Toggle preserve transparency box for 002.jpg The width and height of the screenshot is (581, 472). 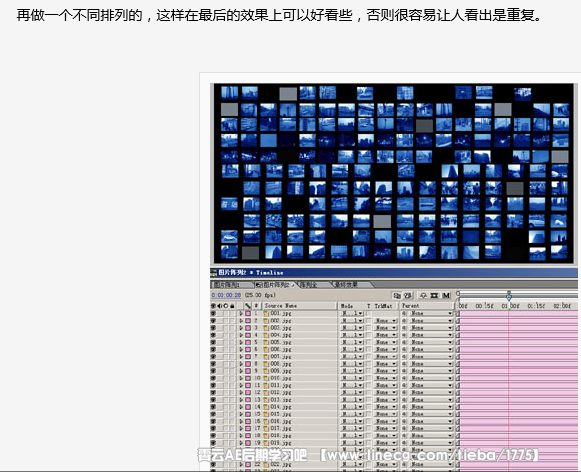369,320
